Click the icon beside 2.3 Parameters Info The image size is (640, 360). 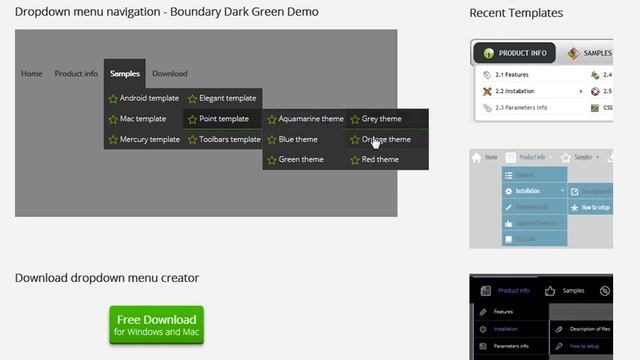pos(487,108)
